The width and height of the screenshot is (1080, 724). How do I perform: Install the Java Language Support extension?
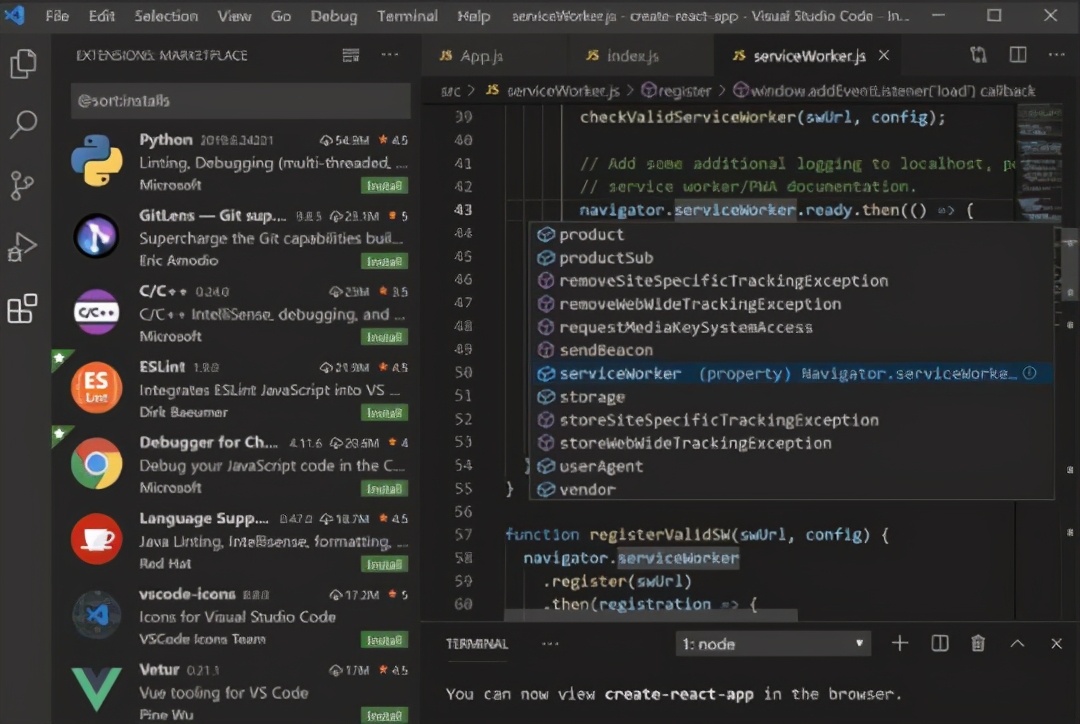[x=384, y=564]
